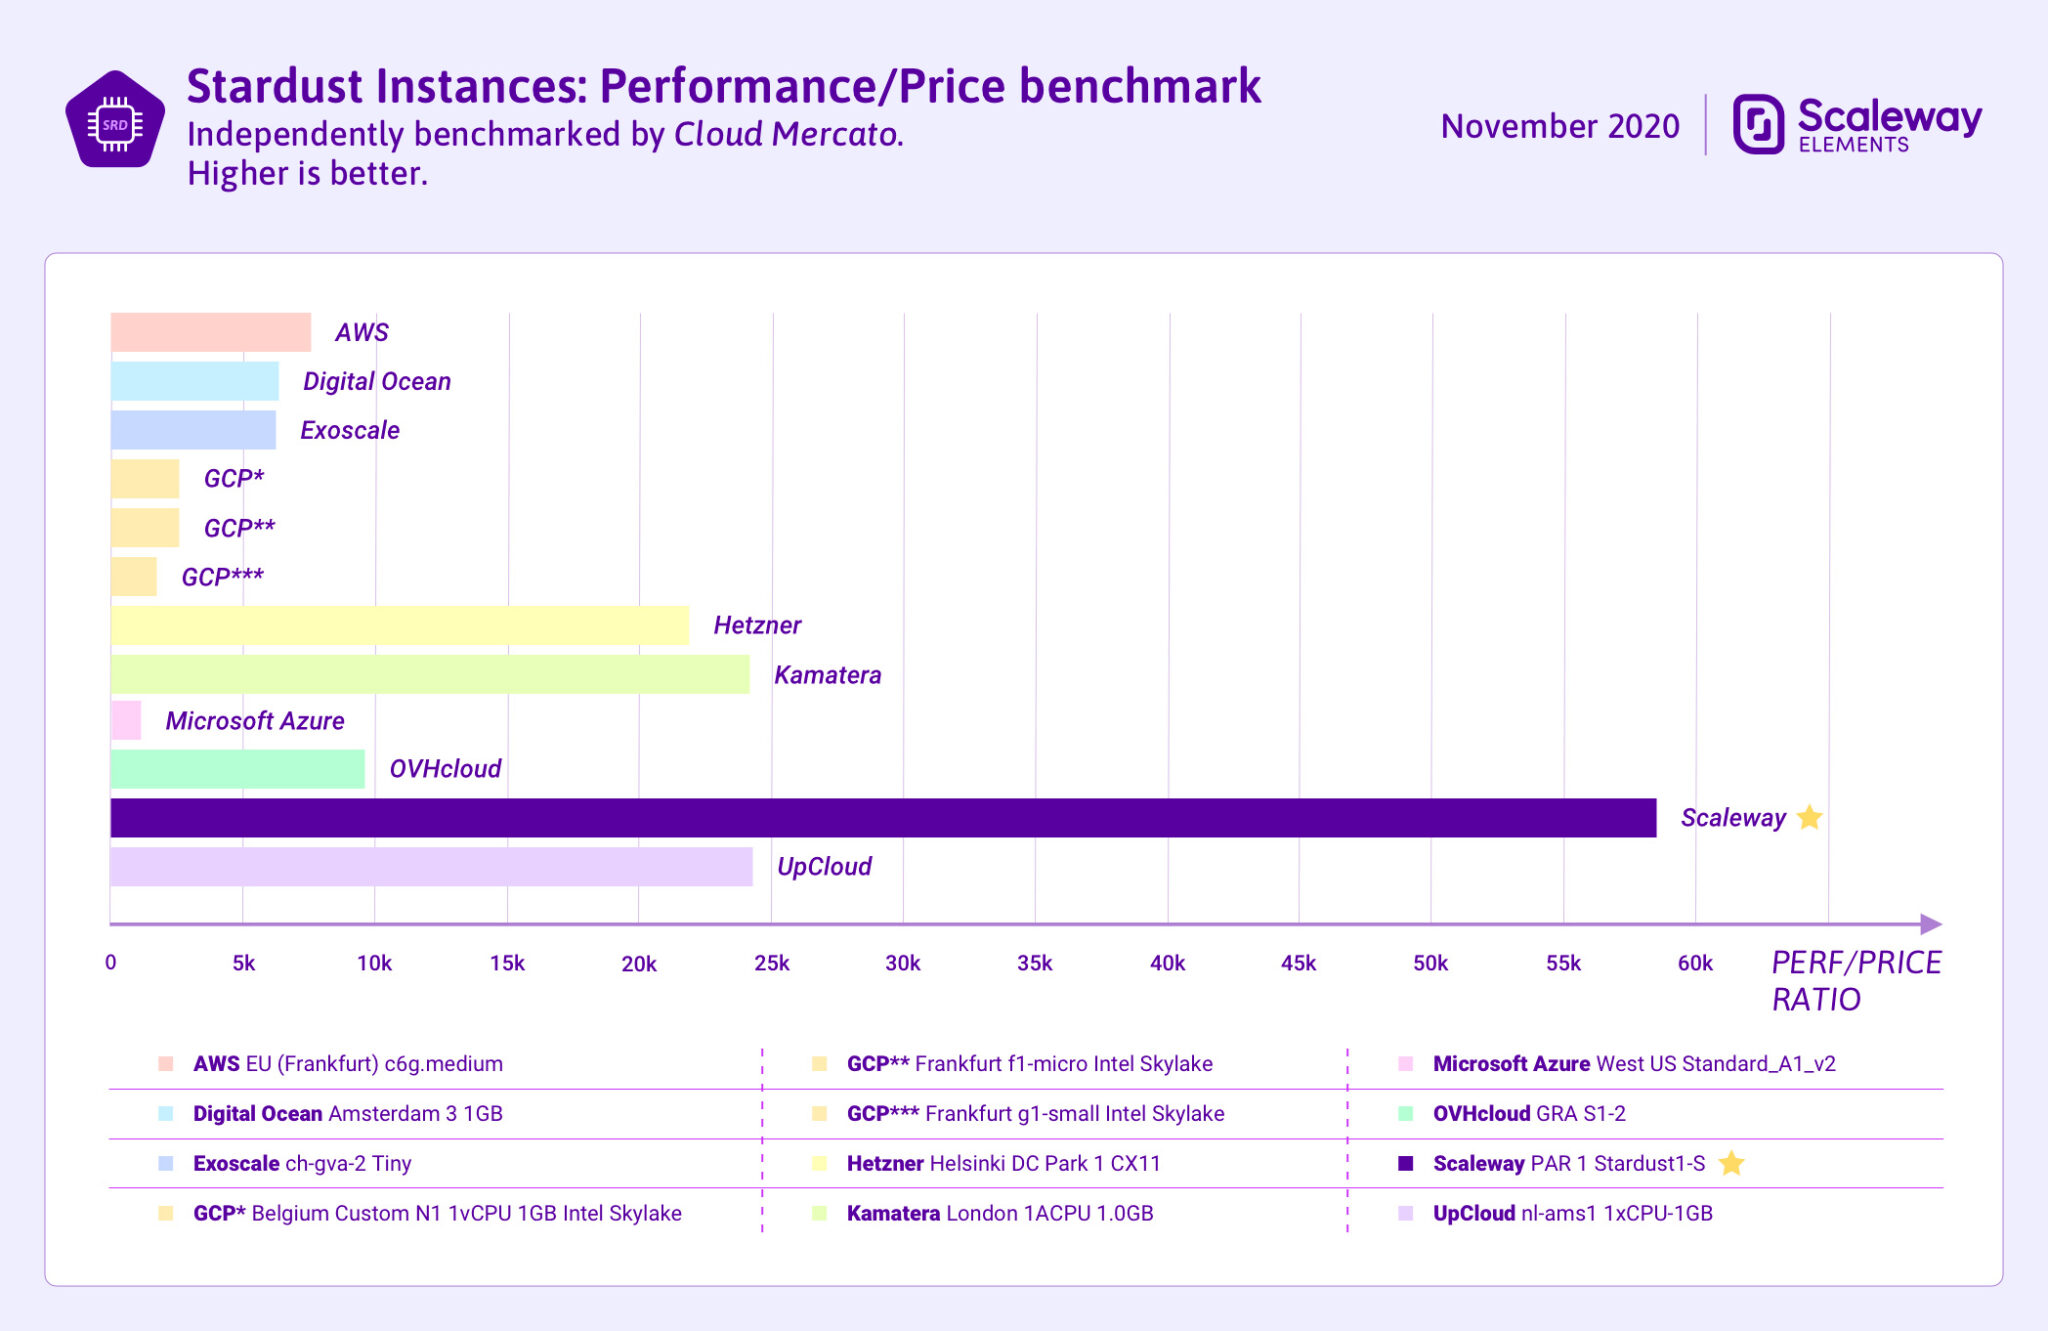Screen dimensions: 2048x1331
Task: Click the Kamatera green bar
Action: [430, 675]
